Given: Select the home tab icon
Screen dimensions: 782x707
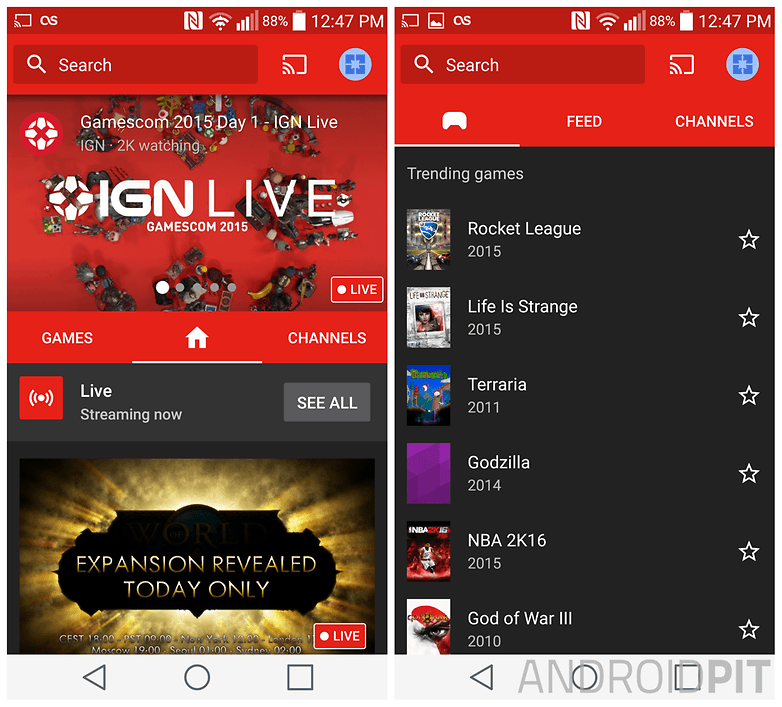Looking at the screenshot, I should click(197, 338).
